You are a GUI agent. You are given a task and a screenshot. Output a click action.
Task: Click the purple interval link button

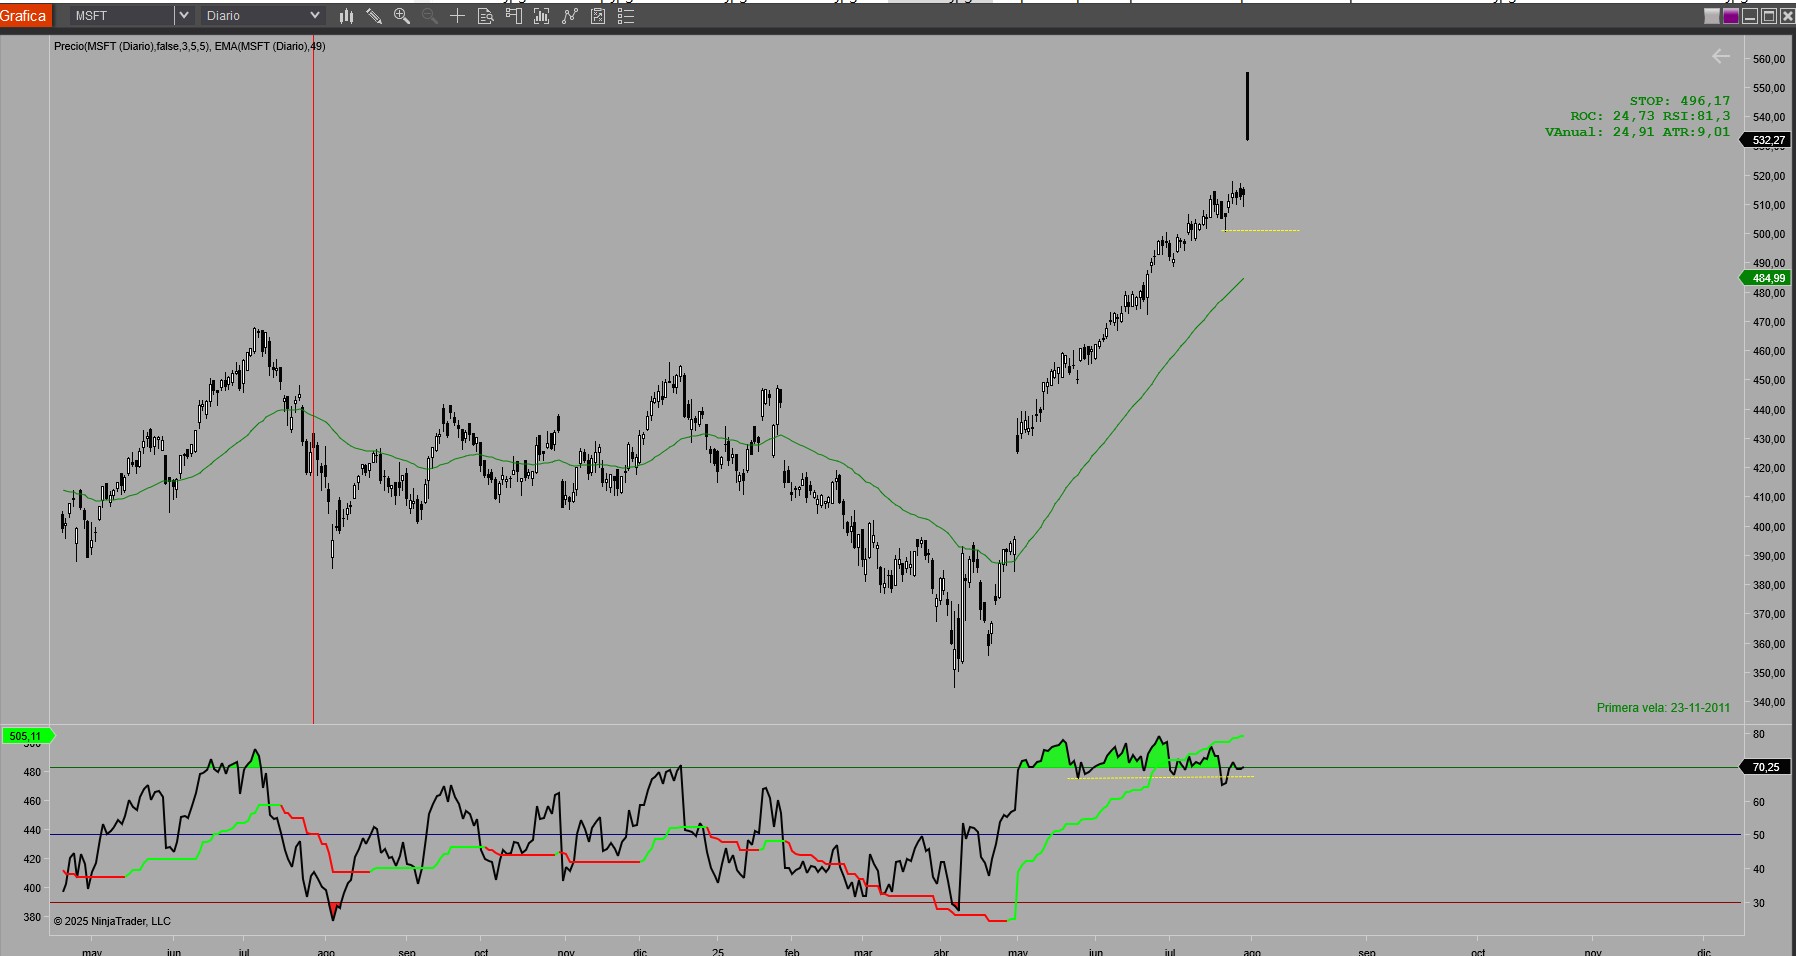[x=1731, y=16]
